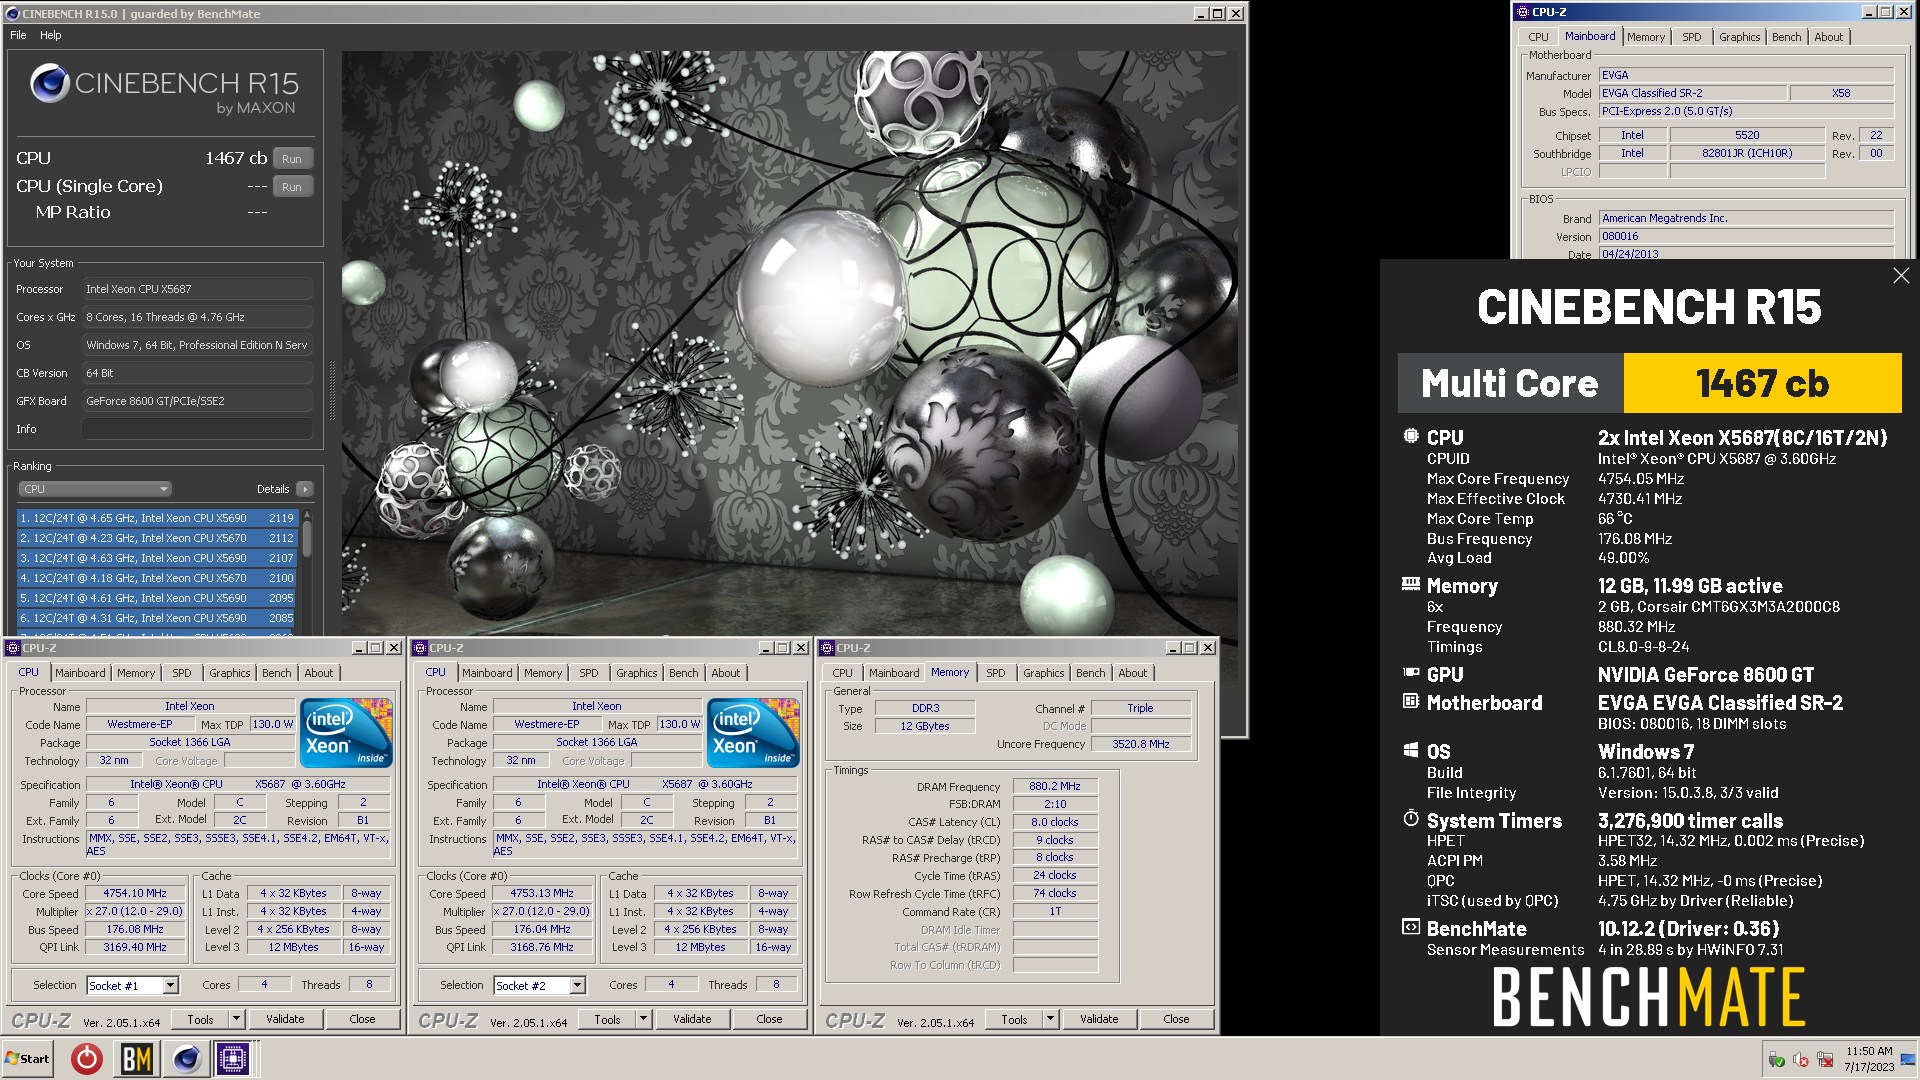Click the Socket #1 CPU-Z window title icon
The height and width of the screenshot is (1080, 1920).
(13, 648)
